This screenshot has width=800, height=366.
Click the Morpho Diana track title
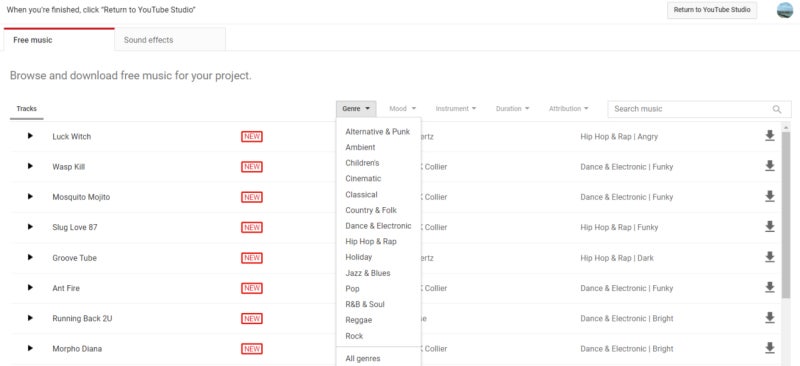click(x=77, y=349)
